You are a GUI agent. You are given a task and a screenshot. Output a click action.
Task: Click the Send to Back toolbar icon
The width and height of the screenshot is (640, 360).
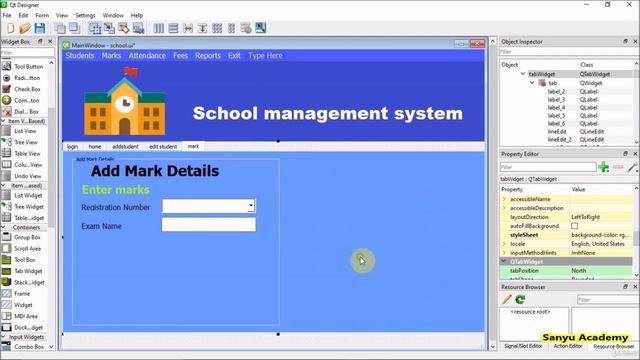(60, 28)
